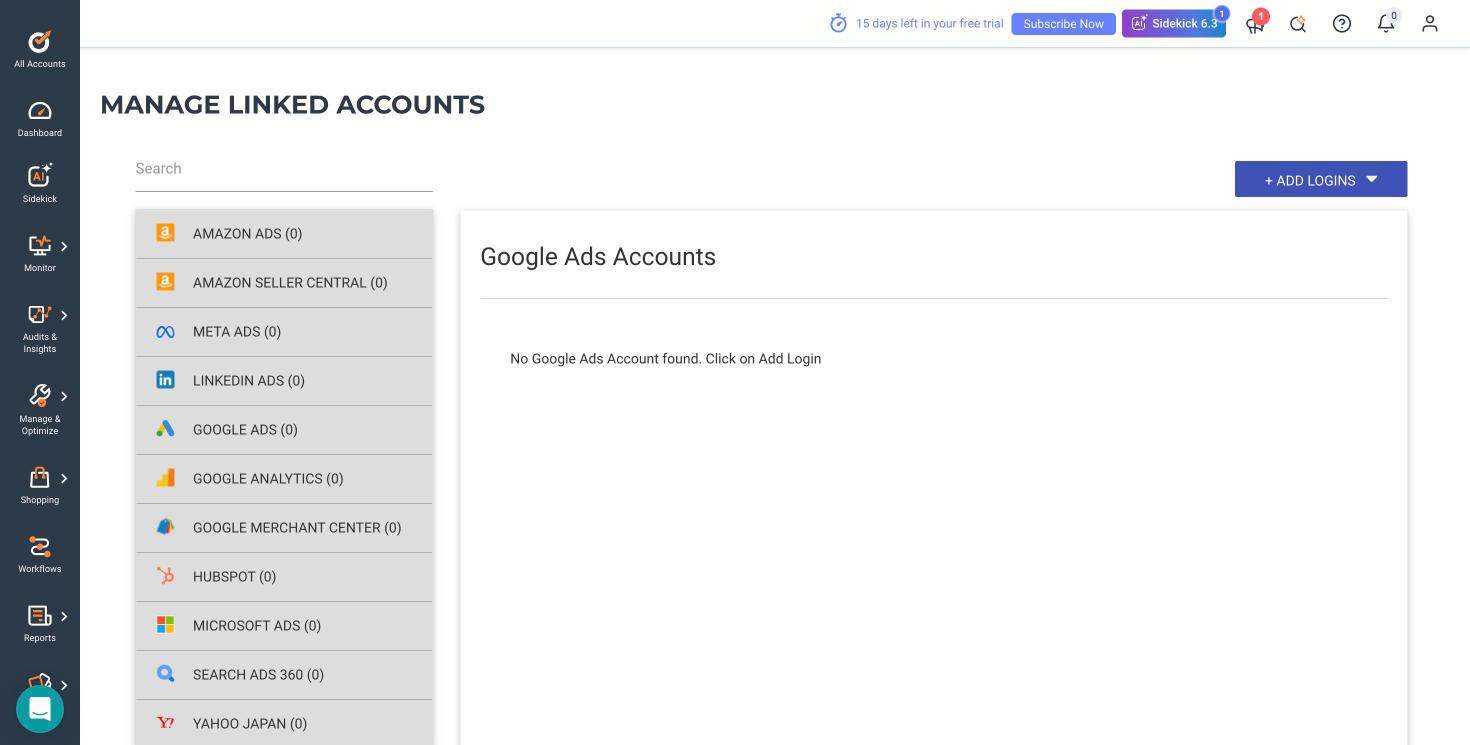
Task: Select the Monitor sidebar icon
Action: 40,245
